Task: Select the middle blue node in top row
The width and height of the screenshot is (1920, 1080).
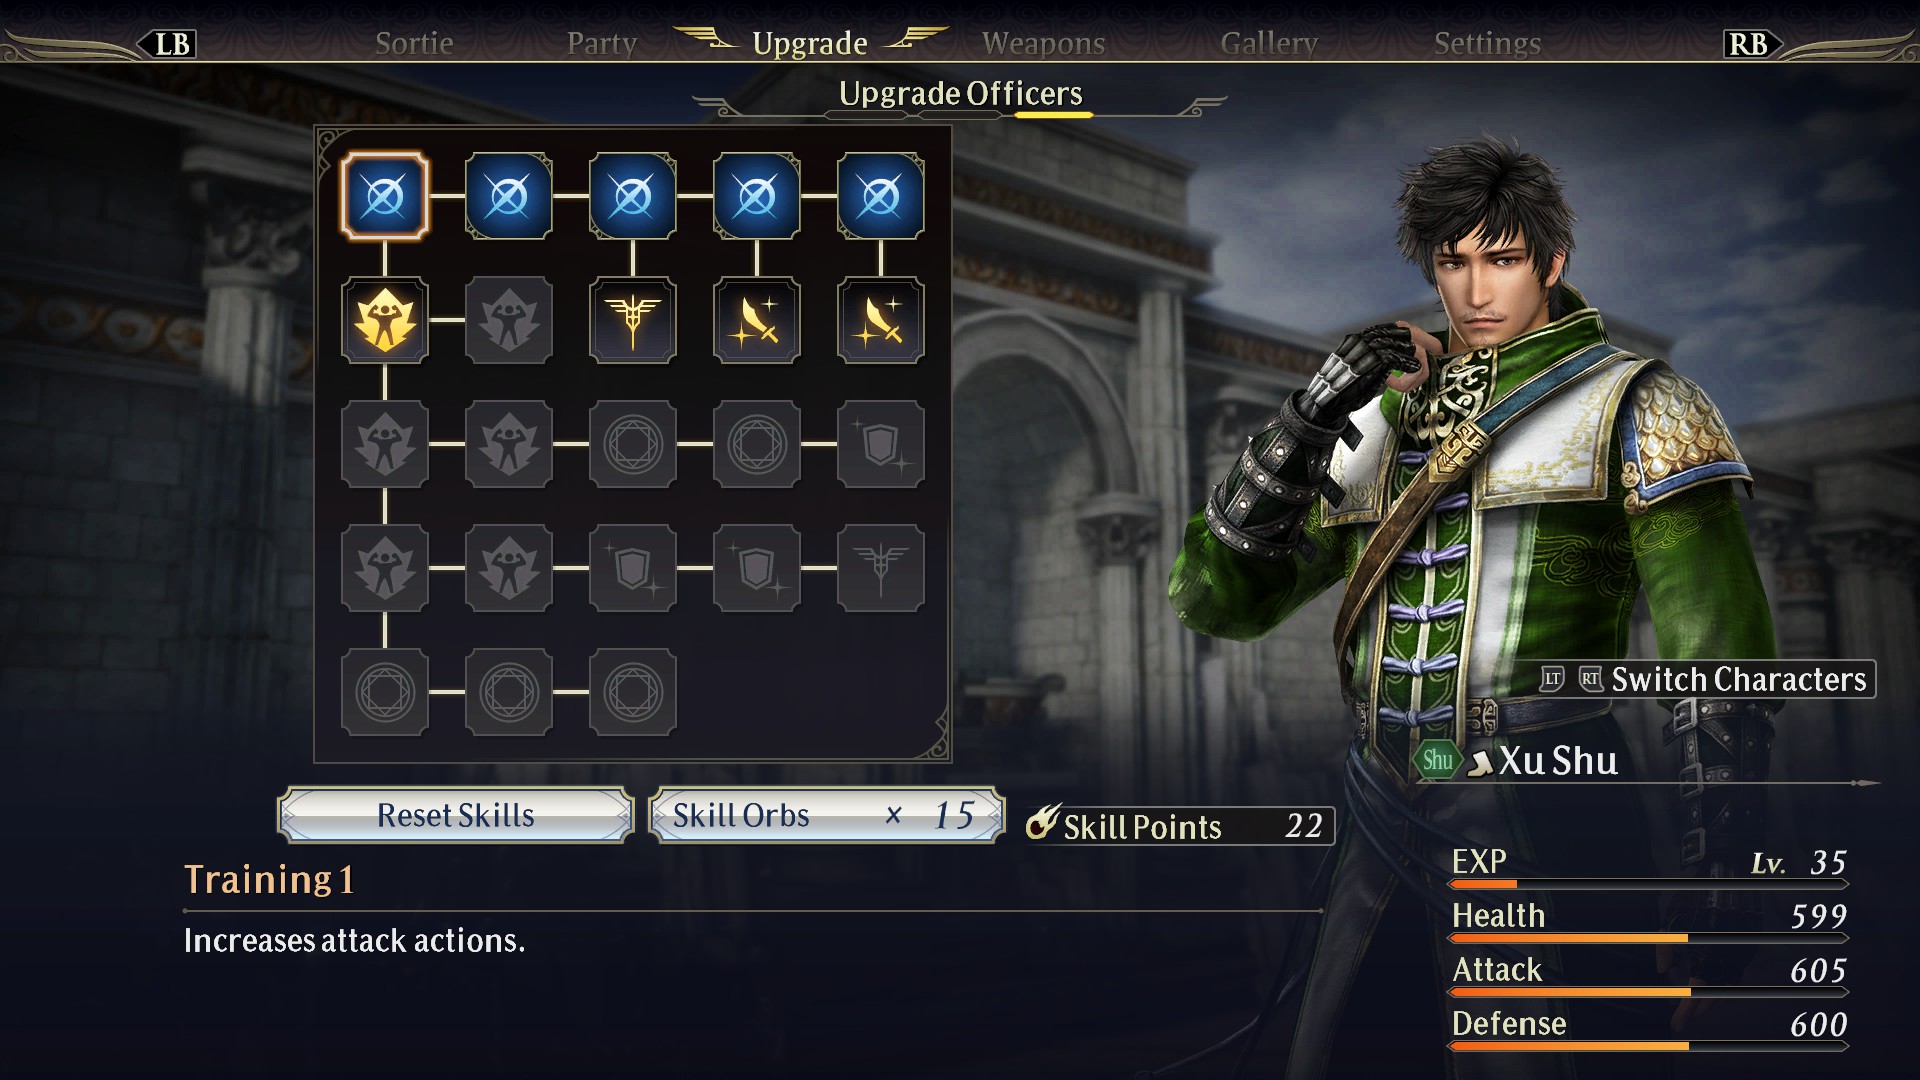Action: [633, 196]
